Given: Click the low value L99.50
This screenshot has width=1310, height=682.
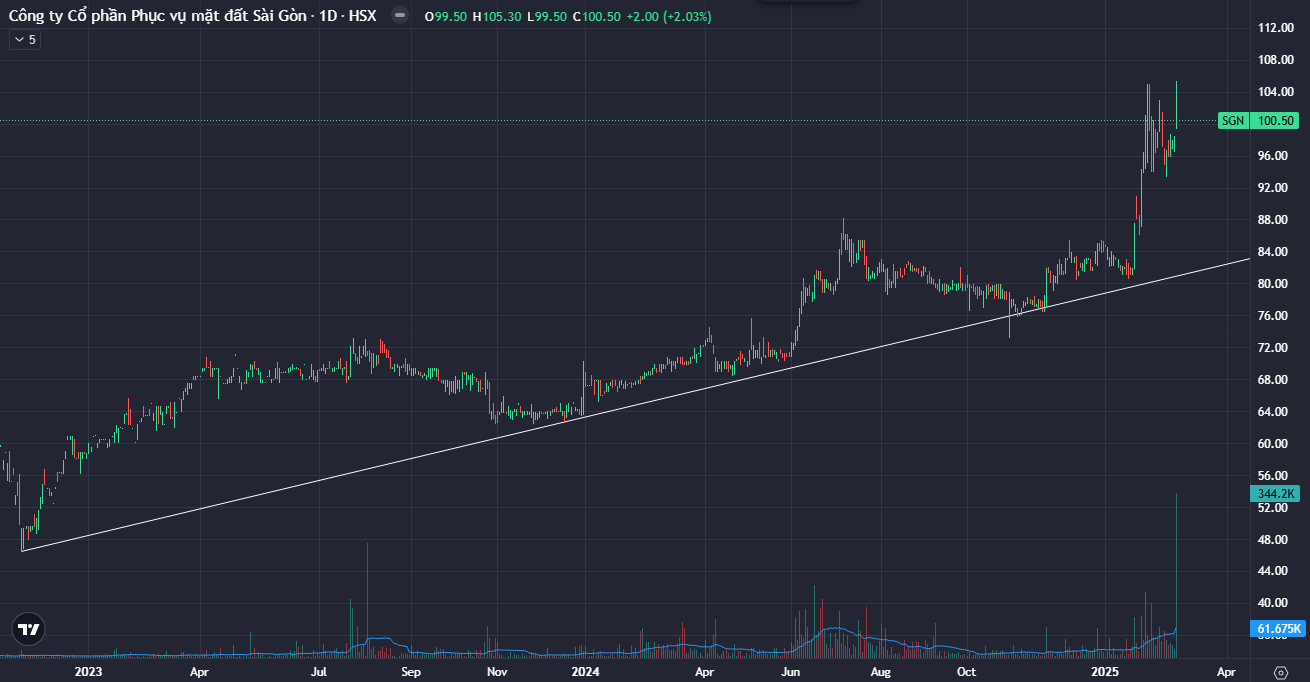Looking at the screenshot, I should pos(548,17).
